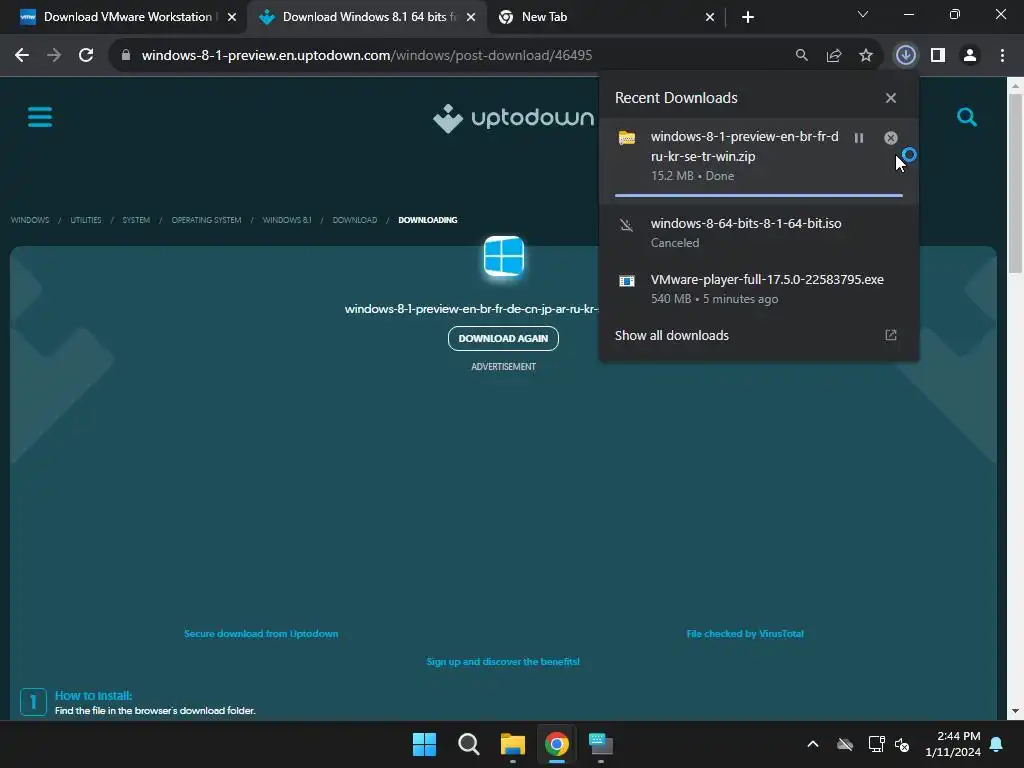Click the muted volume tray icon
This screenshot has height=768, width=1024.
coord(902,744)
